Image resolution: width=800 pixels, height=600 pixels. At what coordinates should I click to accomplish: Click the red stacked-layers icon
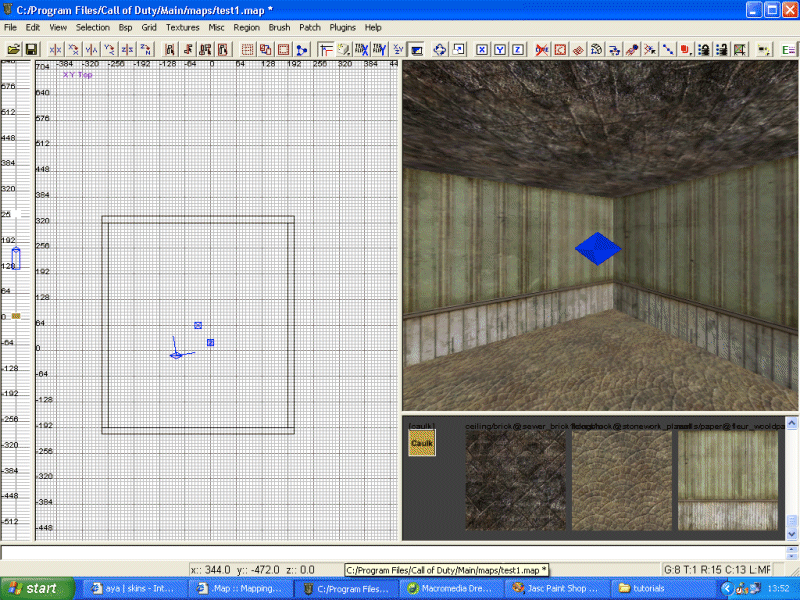point(685,49)
